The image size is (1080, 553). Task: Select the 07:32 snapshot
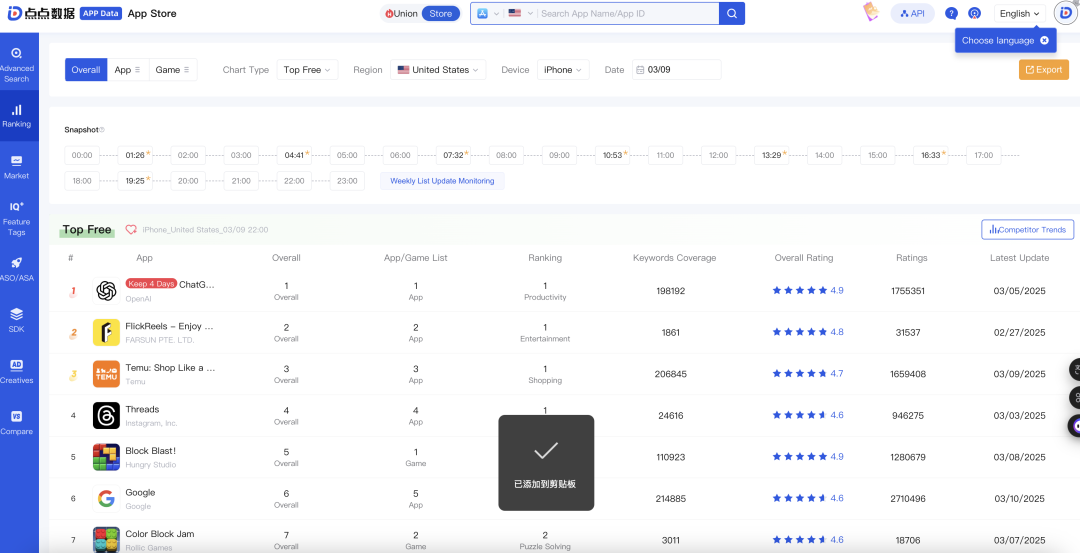tap(453, 155)
